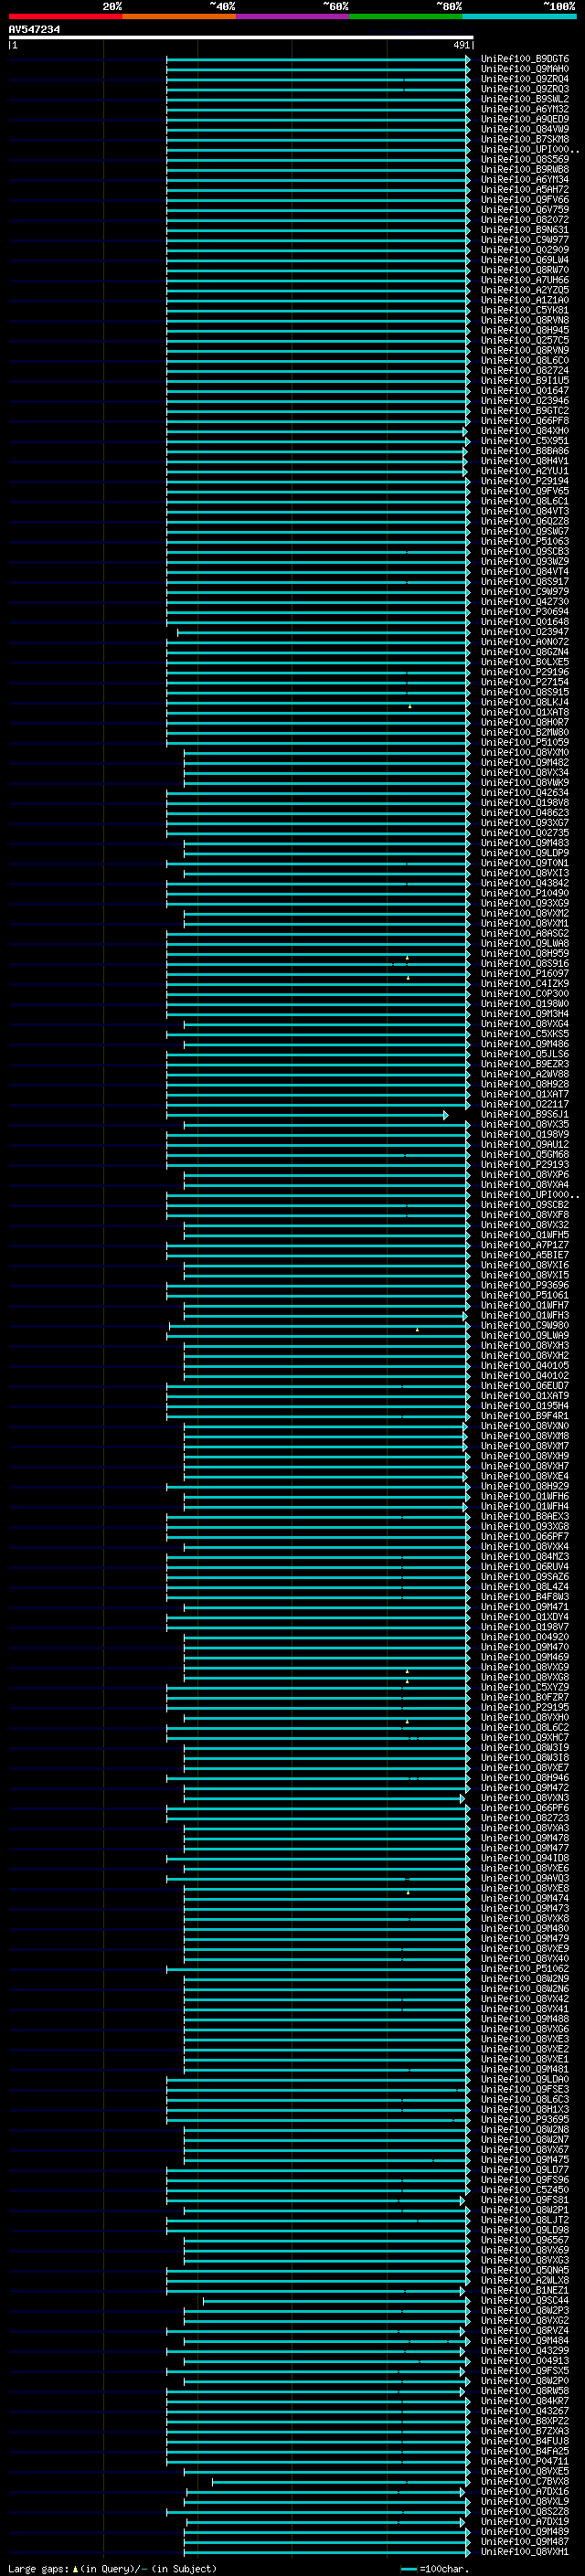Select hit label UniRef100_Q9SCB2
This screenshot has width=585, height=2576.
click(525, 1205)
